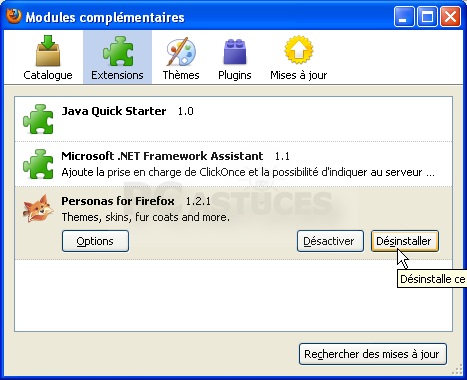Maximize the Modules complémentaires window

tap(427, 17)
